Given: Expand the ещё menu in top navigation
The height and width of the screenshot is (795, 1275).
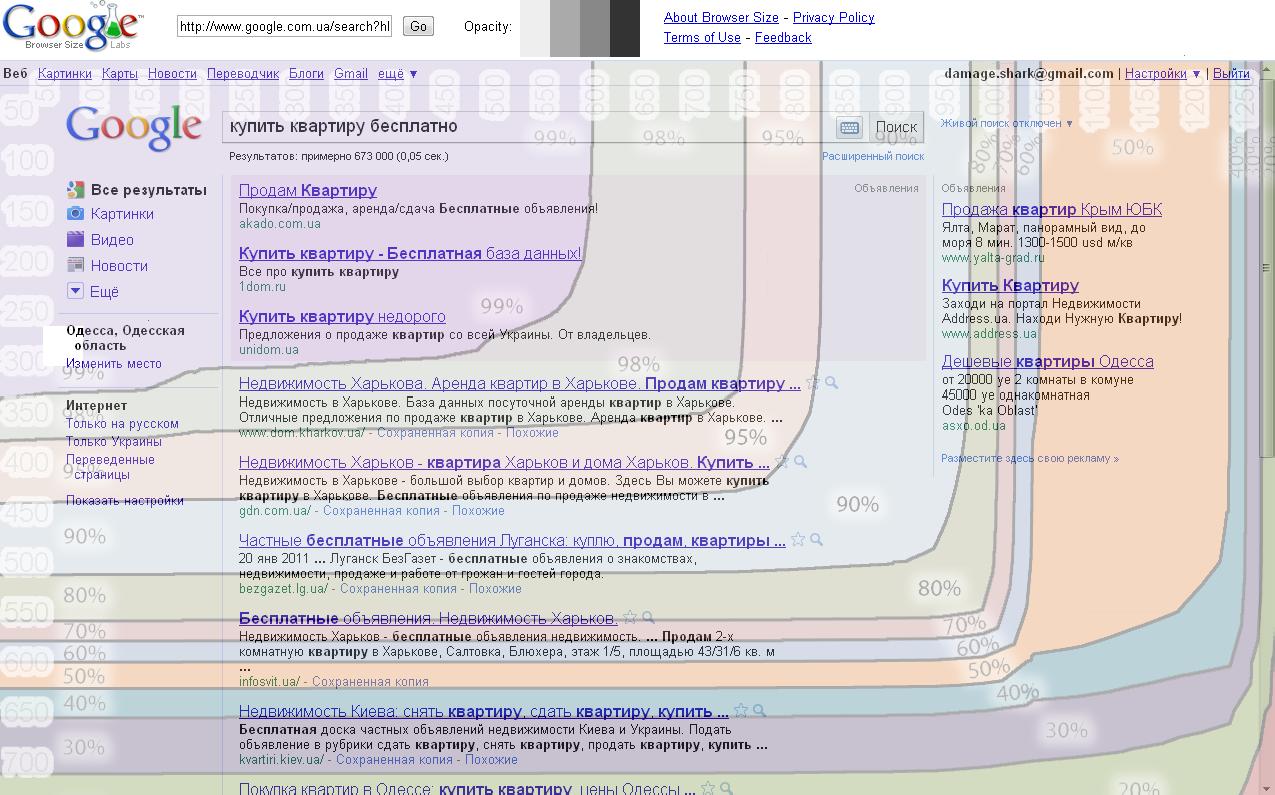Looking at the screenshot, I should coord(398,74).
